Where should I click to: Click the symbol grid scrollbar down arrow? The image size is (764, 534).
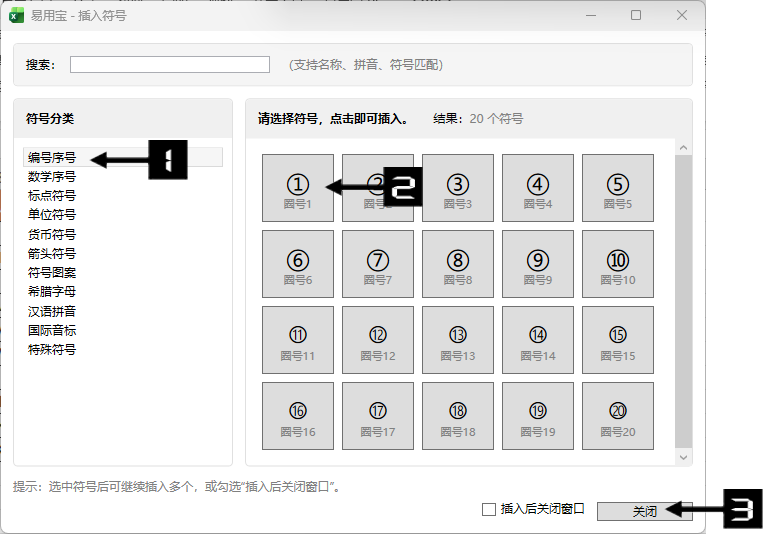tap(684, 457)
